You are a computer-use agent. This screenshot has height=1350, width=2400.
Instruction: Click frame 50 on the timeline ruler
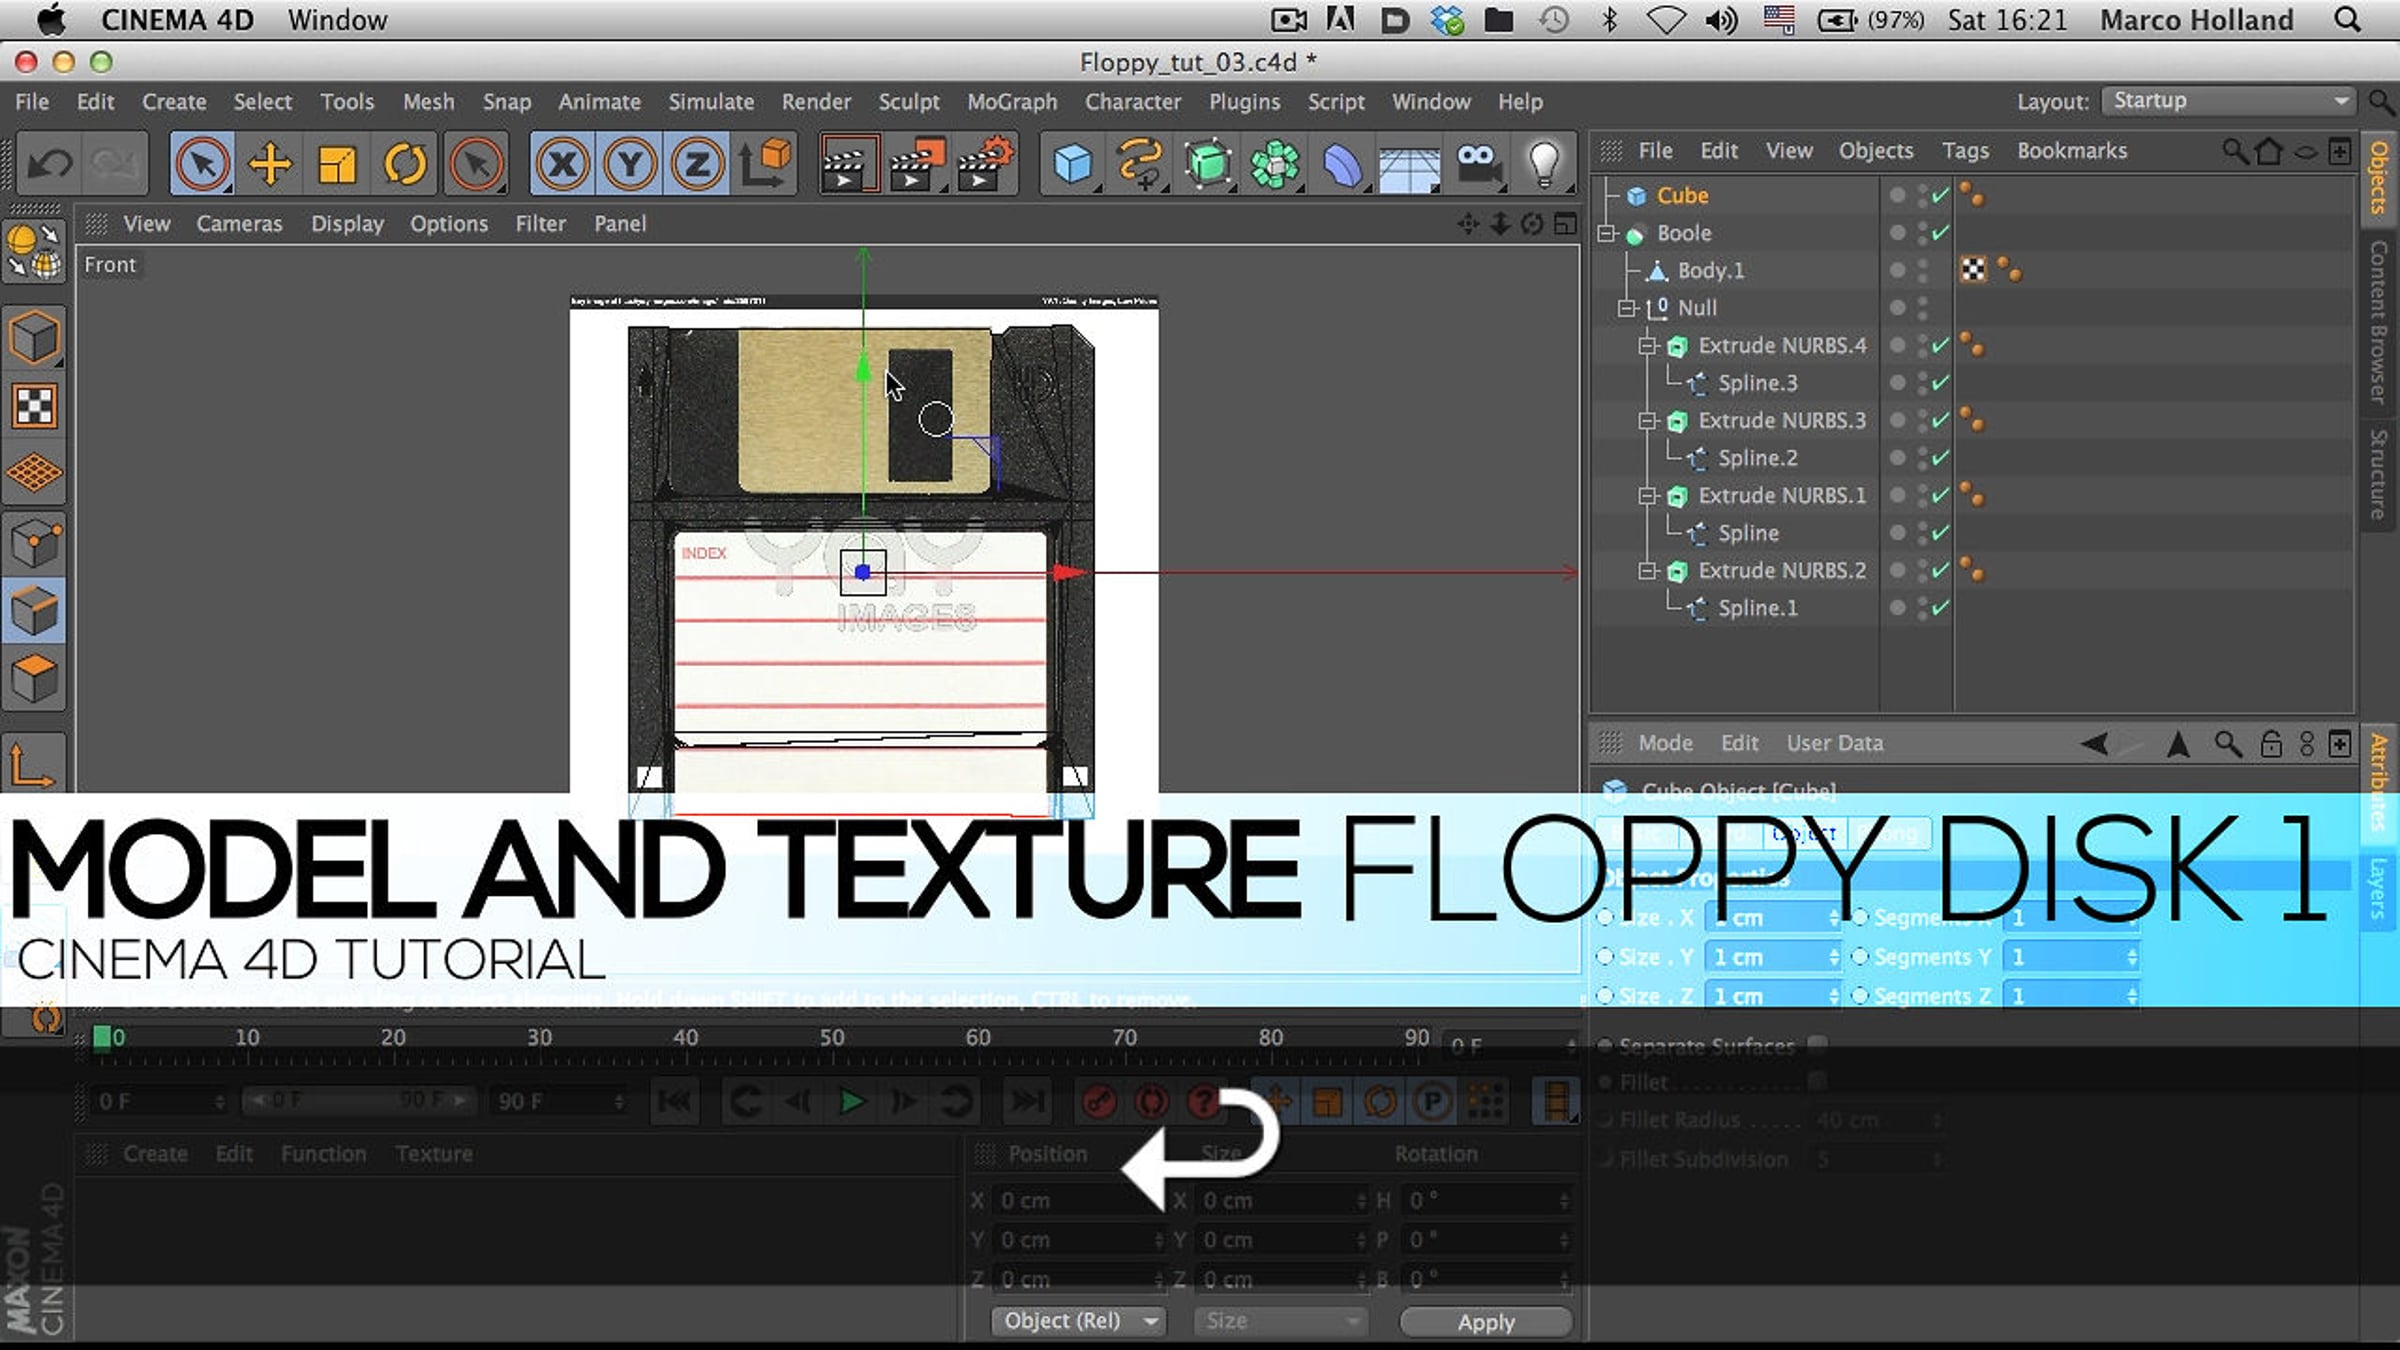point(832,1038)
